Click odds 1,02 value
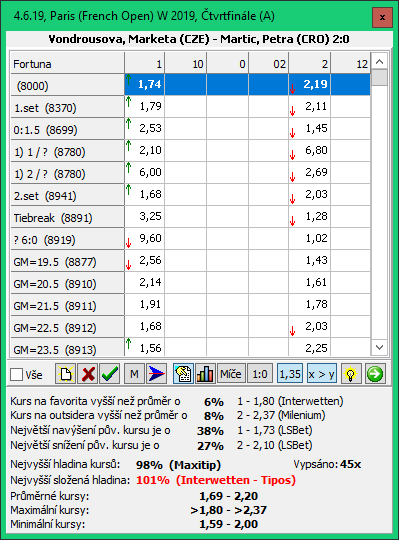 (309, 239)
